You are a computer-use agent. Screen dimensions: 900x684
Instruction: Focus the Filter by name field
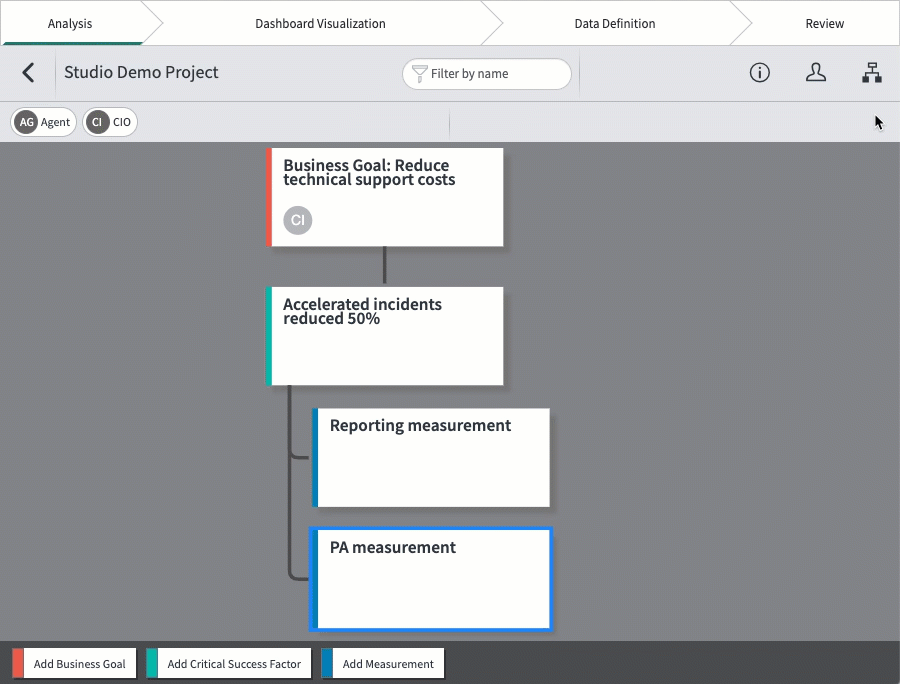click(487, 73)
